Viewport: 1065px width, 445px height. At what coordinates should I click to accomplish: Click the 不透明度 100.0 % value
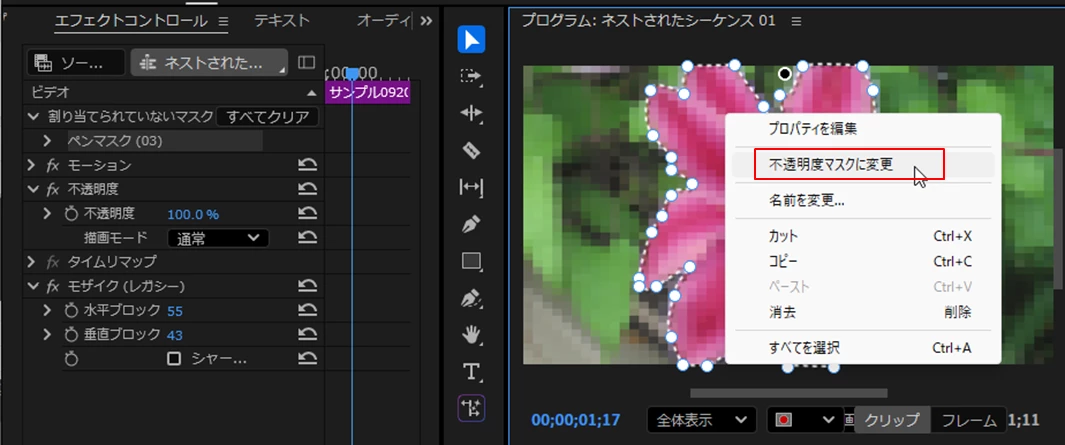[x=193, y=214]
